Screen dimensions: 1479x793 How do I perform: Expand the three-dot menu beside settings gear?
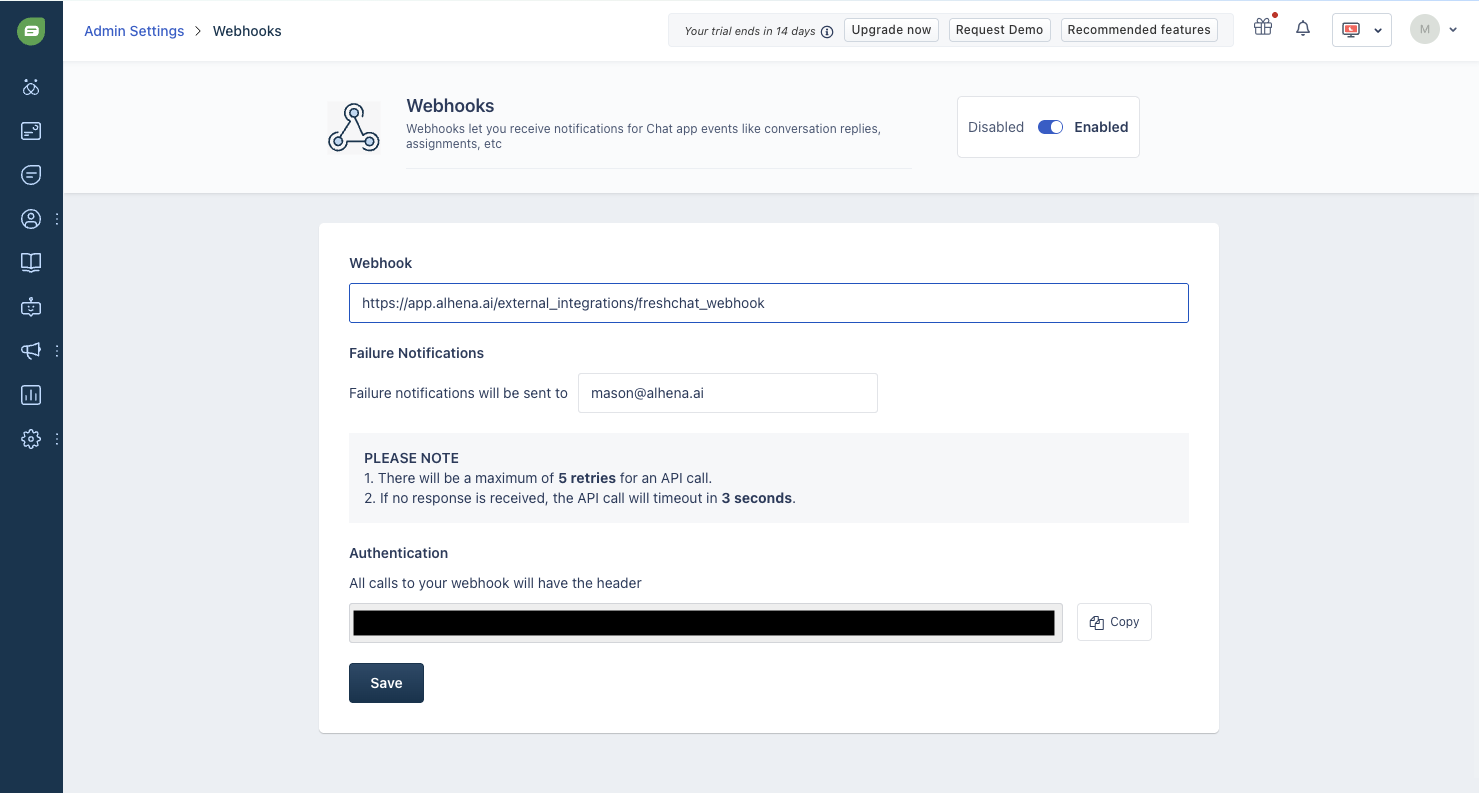tap(57, 439)
